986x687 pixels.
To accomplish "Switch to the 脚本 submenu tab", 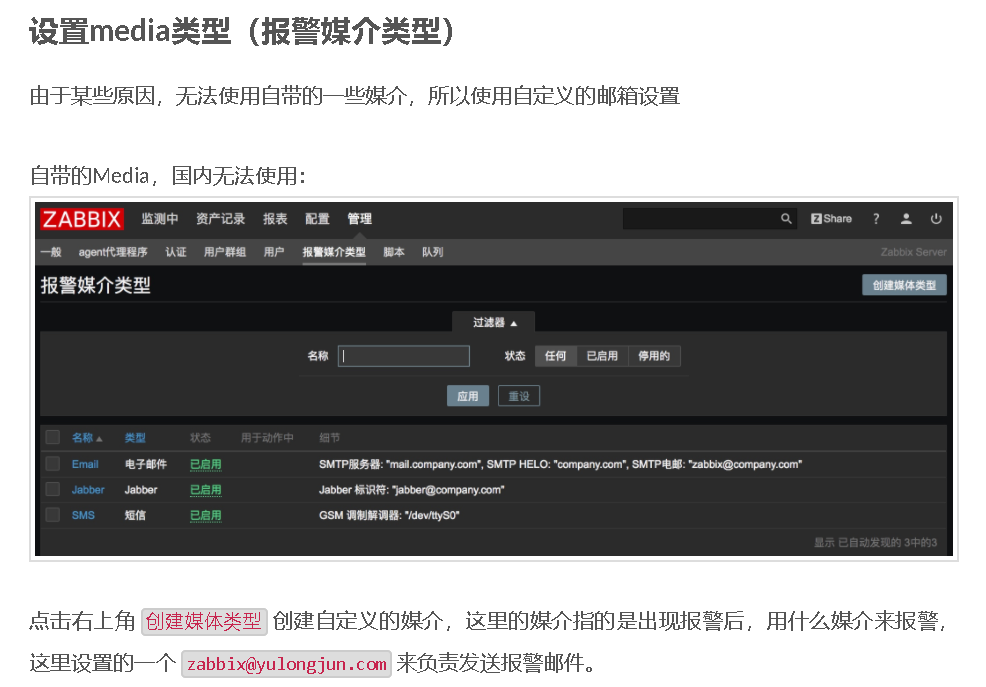I will [394, 252].
